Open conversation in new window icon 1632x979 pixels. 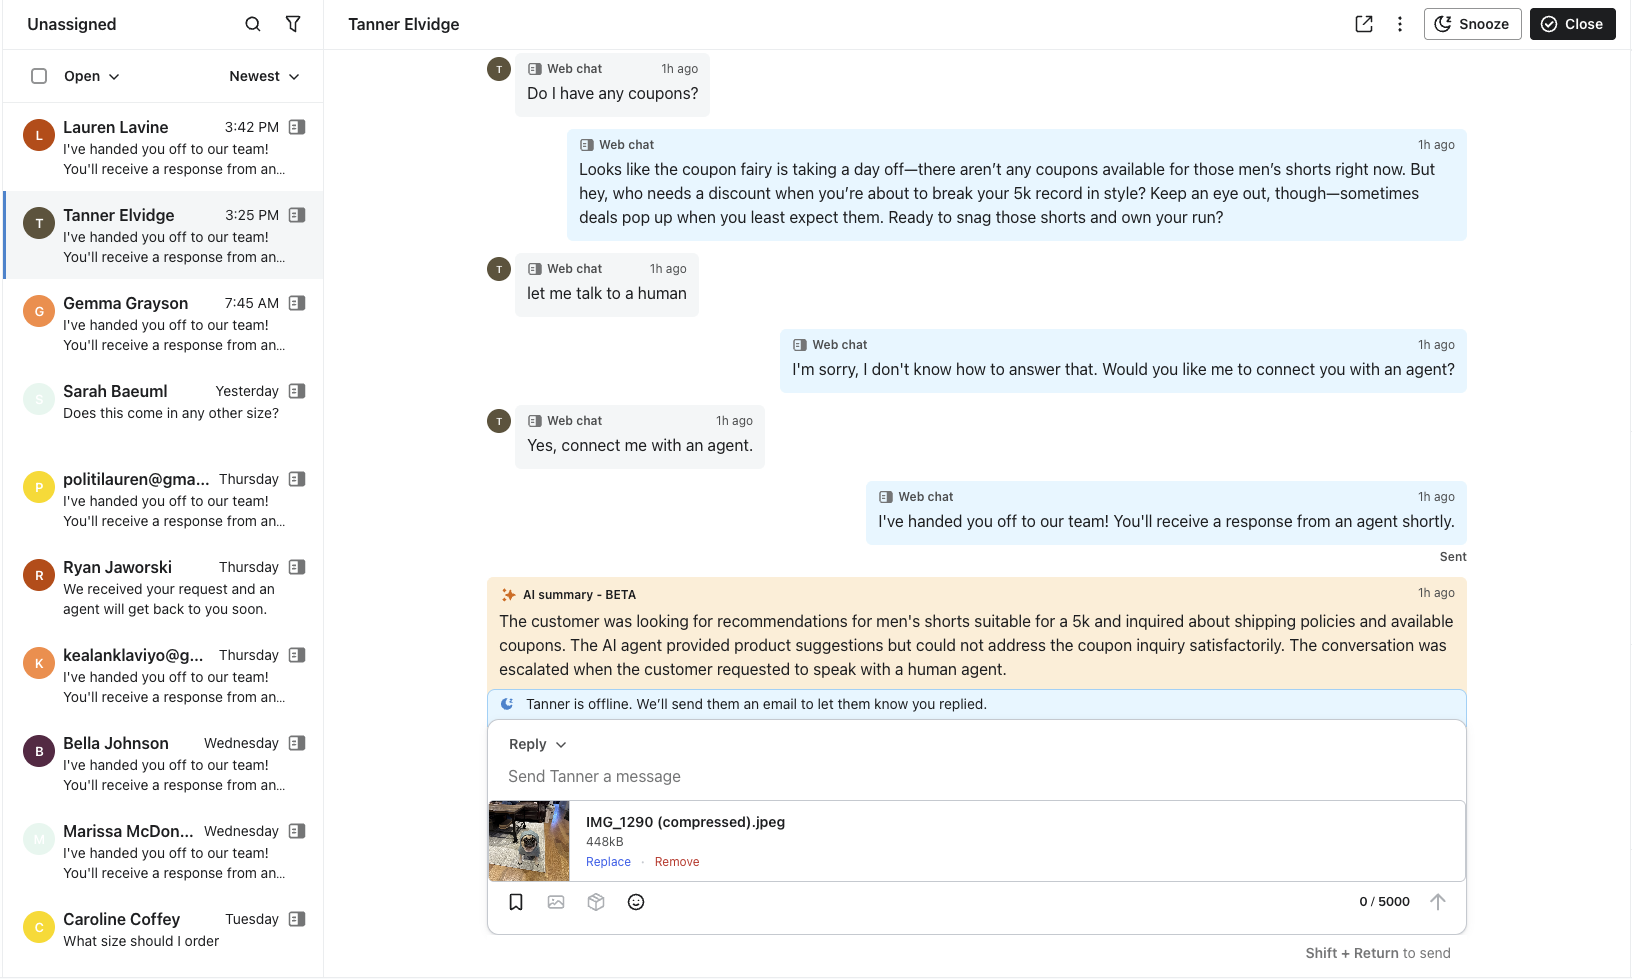[x=1364, y=24]
